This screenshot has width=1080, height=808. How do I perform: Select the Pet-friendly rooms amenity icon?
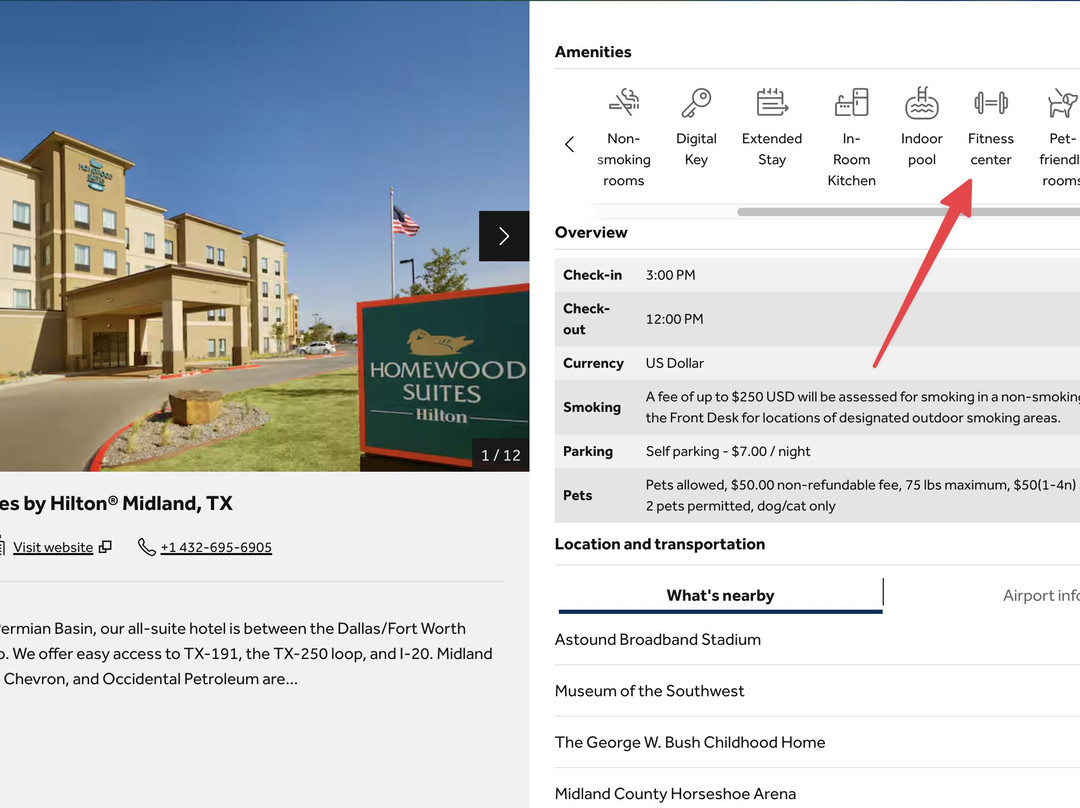click(1060, 102)
